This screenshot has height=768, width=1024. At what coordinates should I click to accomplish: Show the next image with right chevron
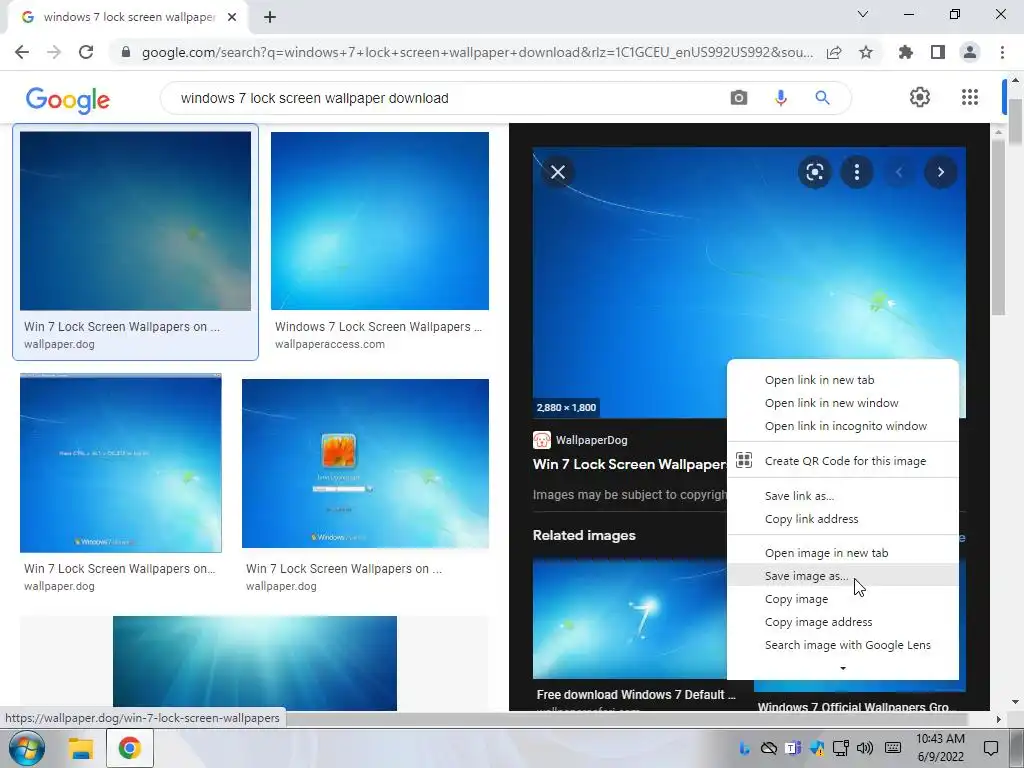(x=940, y=172)
